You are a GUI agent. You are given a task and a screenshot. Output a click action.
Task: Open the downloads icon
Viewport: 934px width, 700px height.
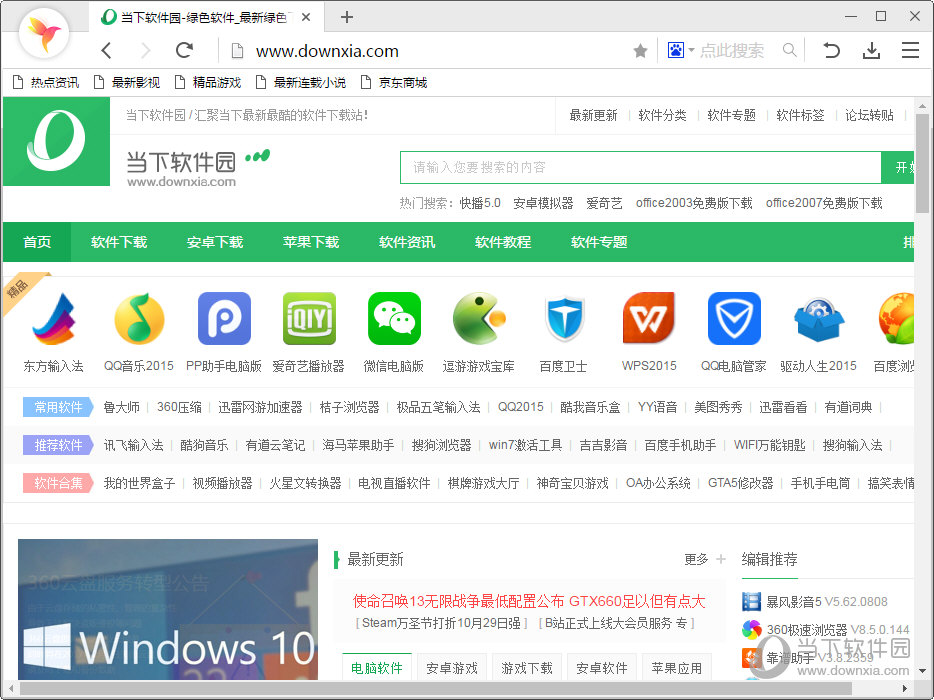871,51
